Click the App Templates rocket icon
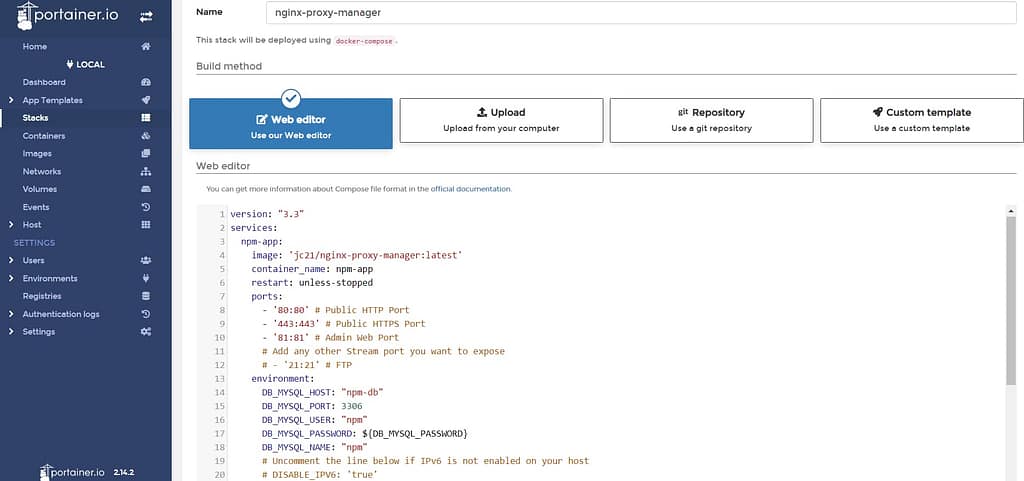Image resolution: width=1024 pixels, height=481 pixels. tap(146, 100)
